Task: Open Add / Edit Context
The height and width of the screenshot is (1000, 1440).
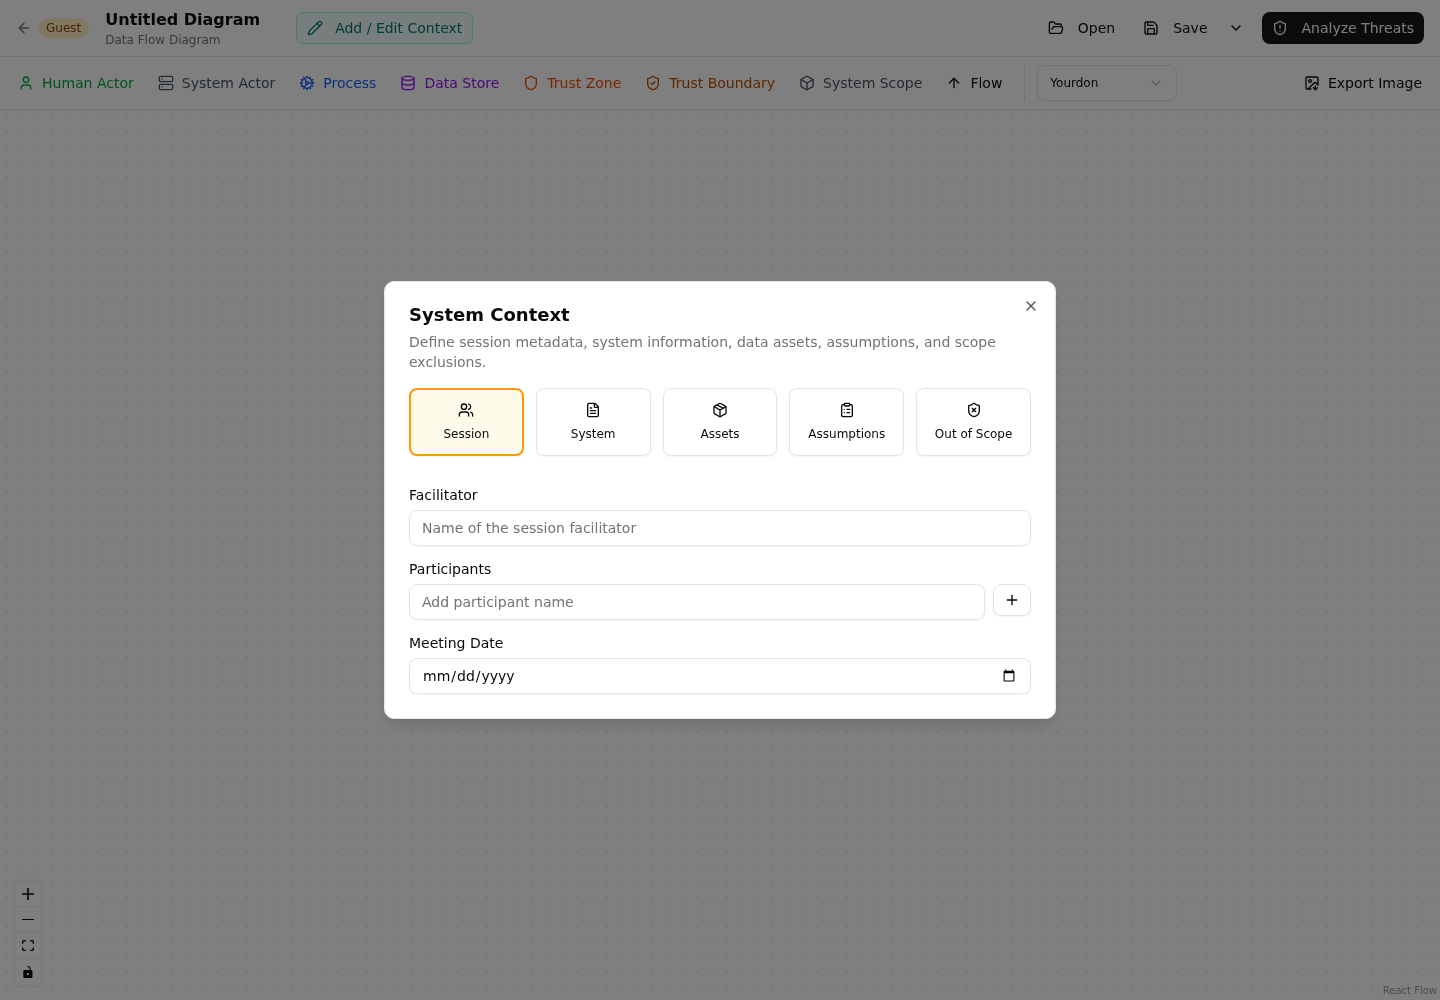Action: [384, 28]
